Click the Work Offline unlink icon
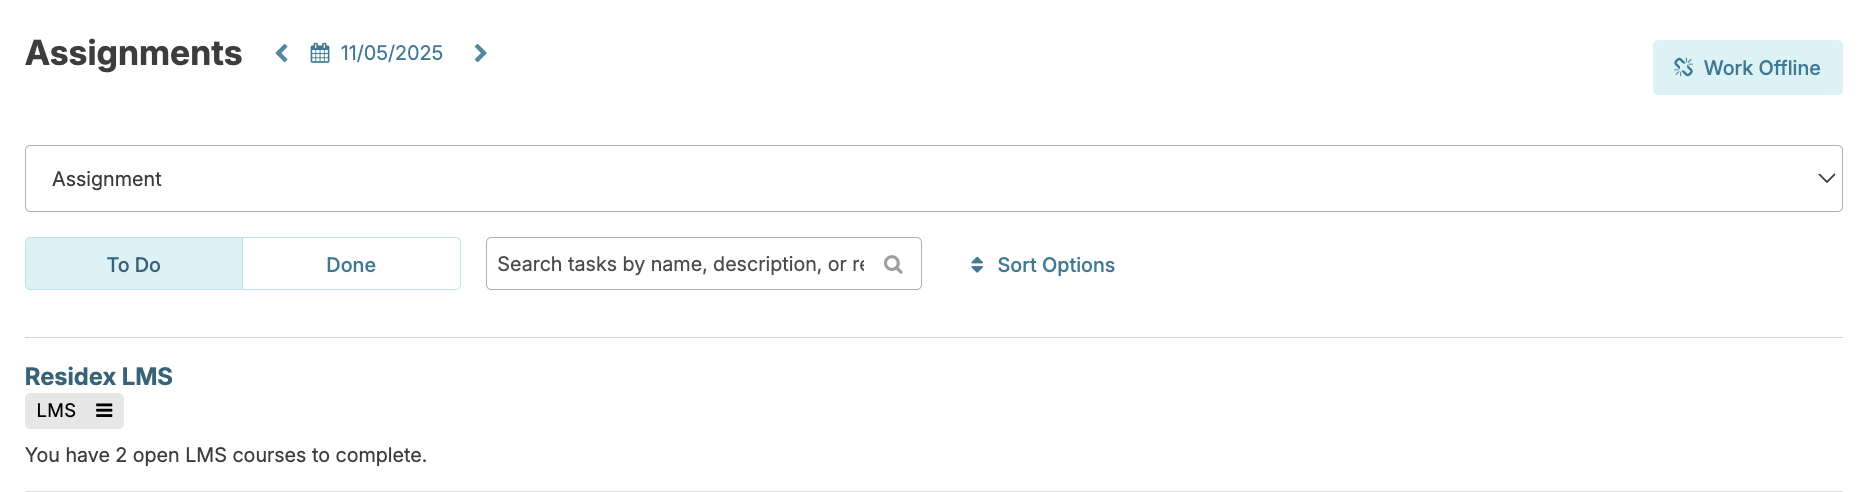The height and width of the screenshot is (492, 1874). pos(1684,68)
